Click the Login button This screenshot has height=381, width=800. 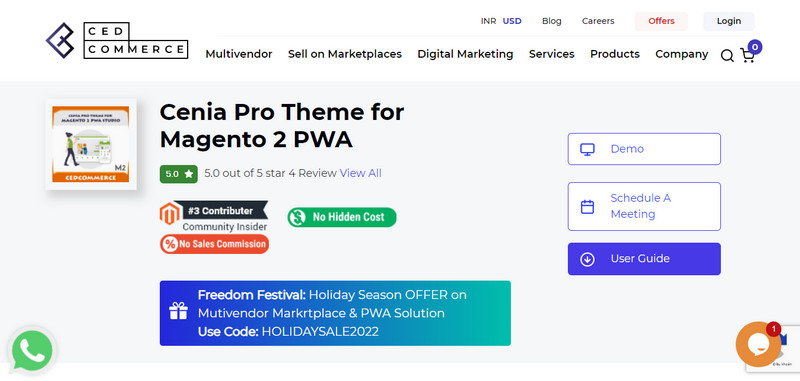tap(729, 21)
